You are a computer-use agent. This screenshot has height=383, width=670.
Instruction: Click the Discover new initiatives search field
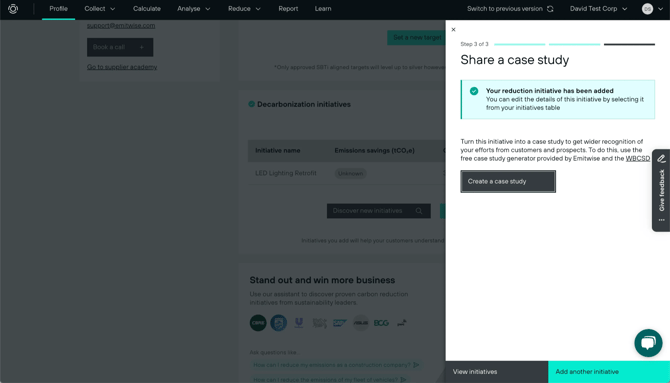tap(379, 211)
